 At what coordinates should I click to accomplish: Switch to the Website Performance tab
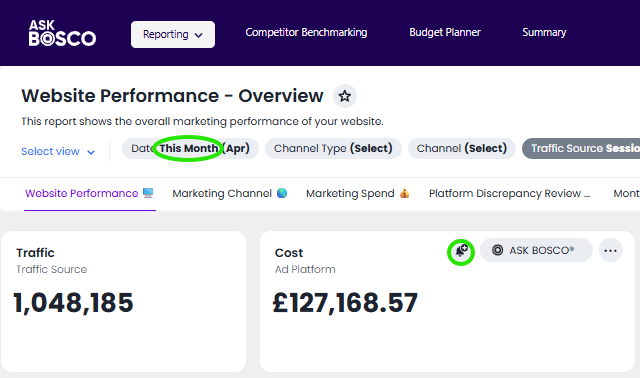89,193
